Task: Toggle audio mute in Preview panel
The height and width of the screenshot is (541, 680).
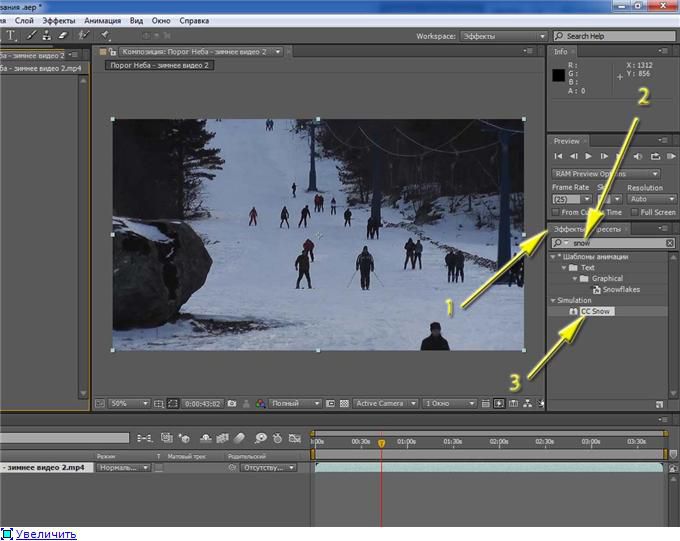Action: pyautogui.click(x=639, y=157)
